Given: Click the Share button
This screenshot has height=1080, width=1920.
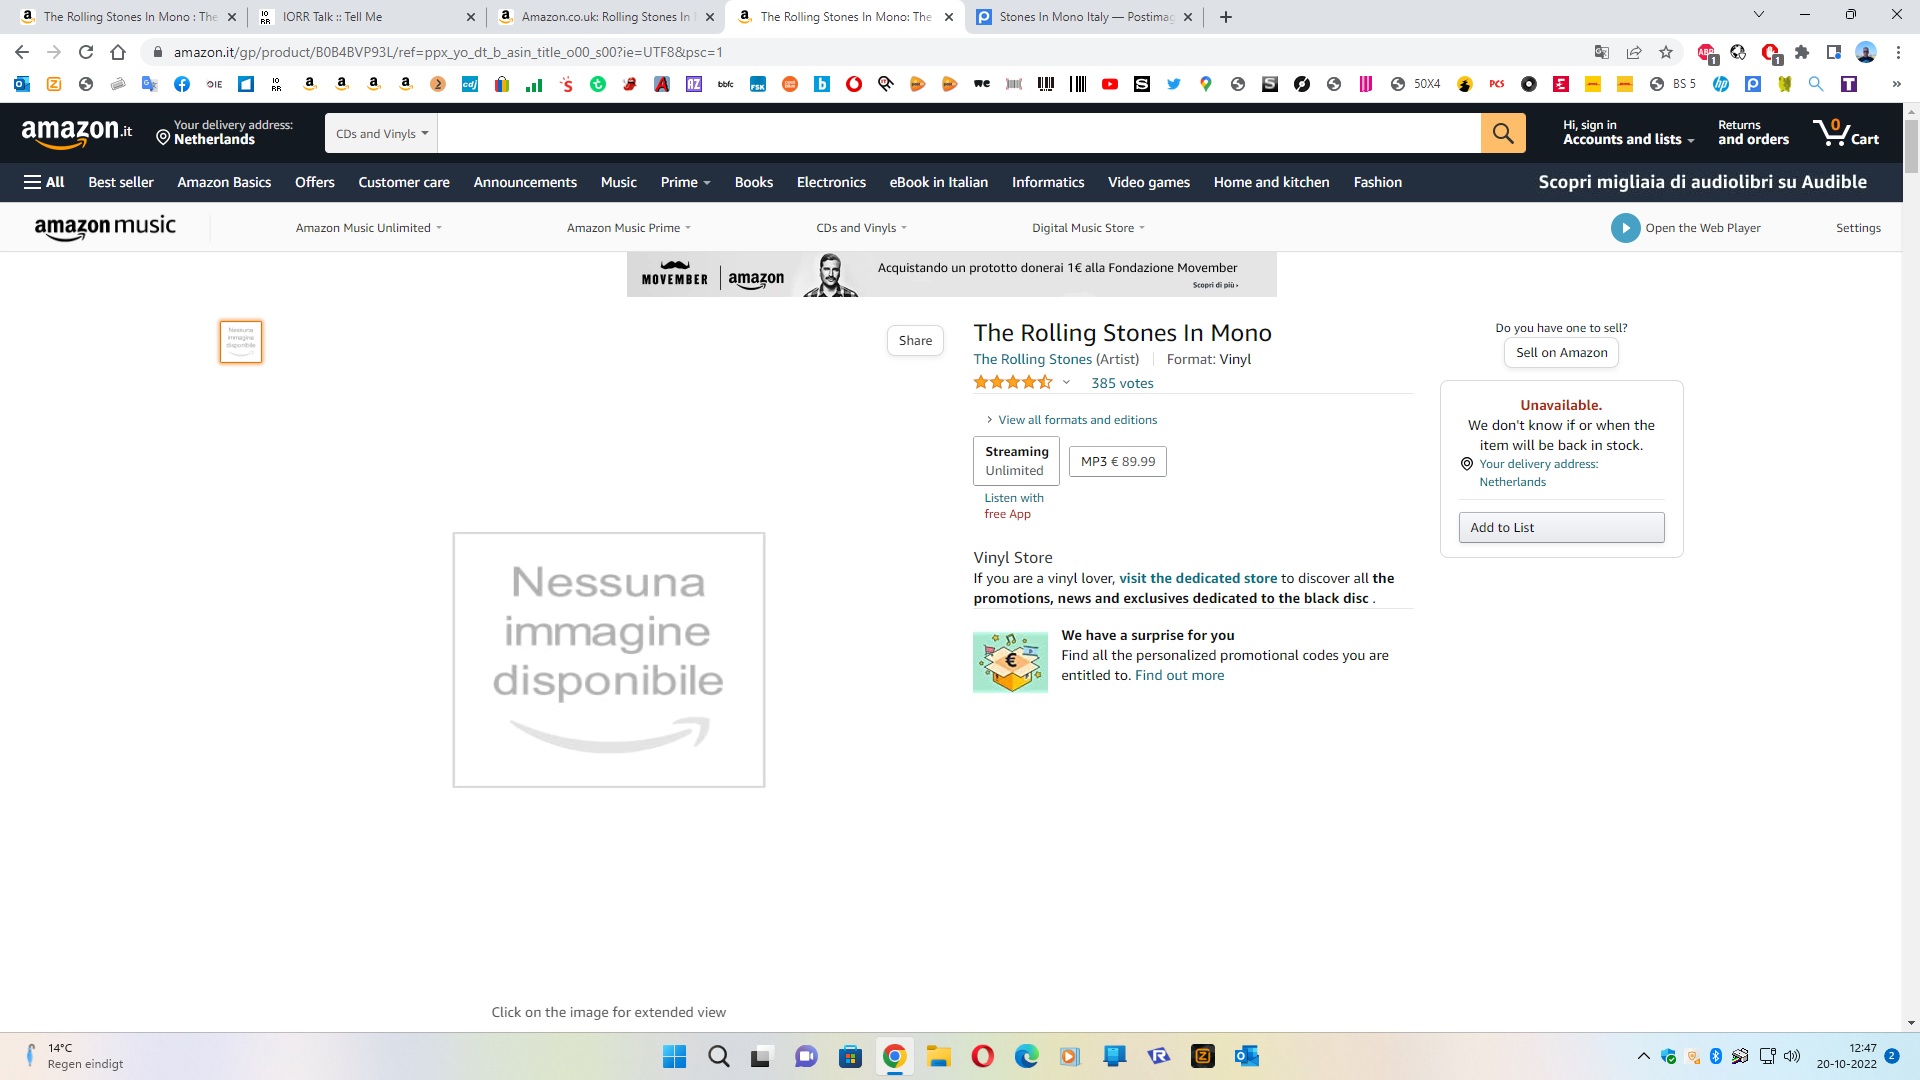Looking at the screenshot, I should [x=915, y=341].
